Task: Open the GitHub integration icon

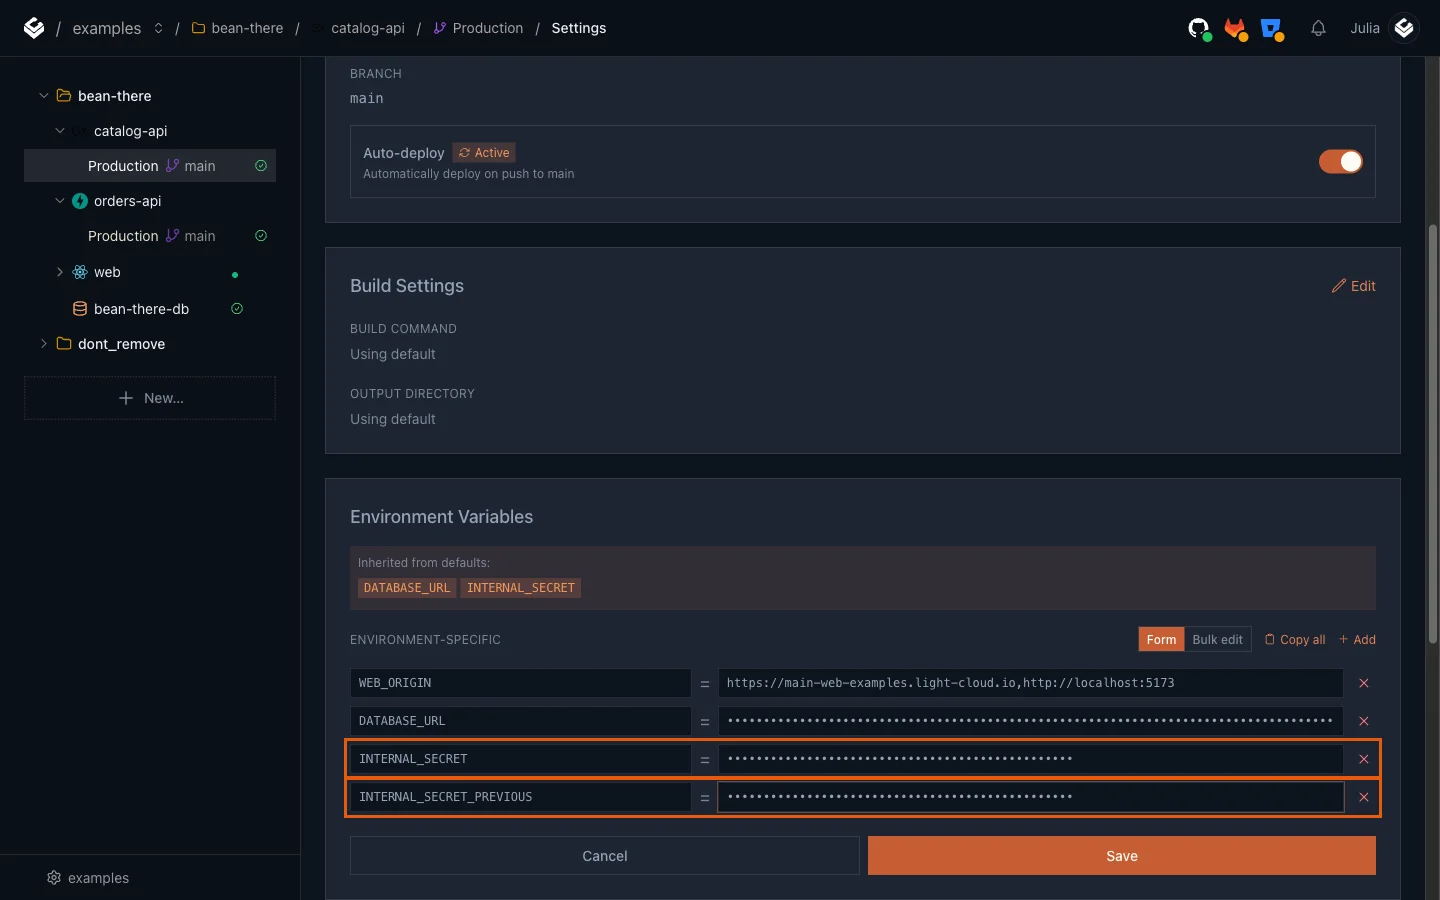Action: [x=1199, y=29]
